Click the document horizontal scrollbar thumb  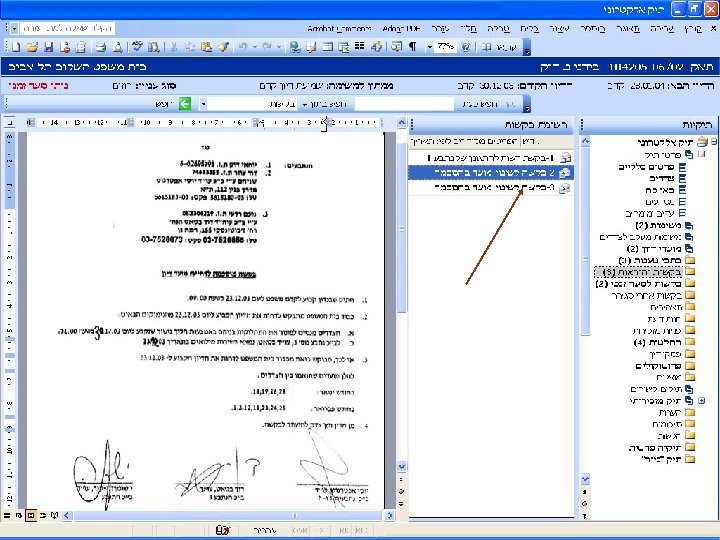point(228,516)
